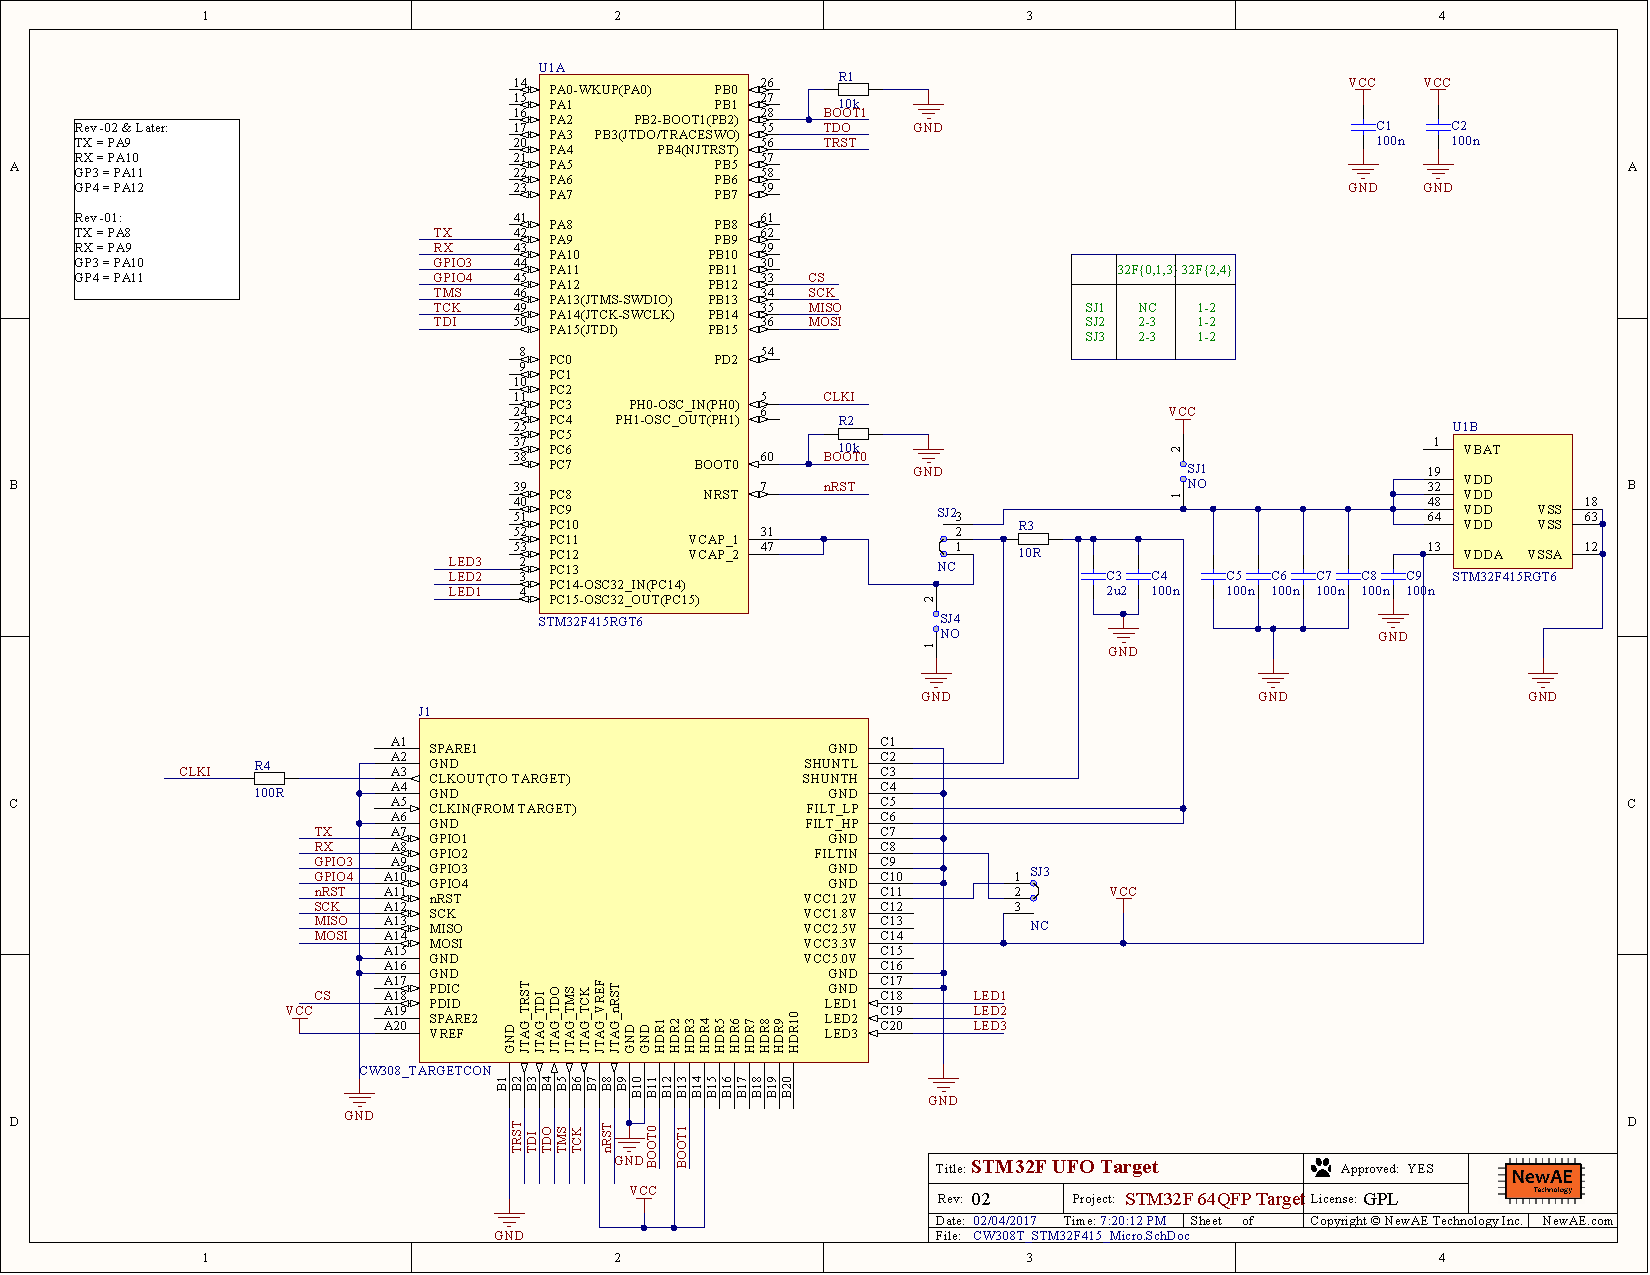
Task: Click the CLKIN(FROM TARGET) pin label
Action: tap(502, 809)
